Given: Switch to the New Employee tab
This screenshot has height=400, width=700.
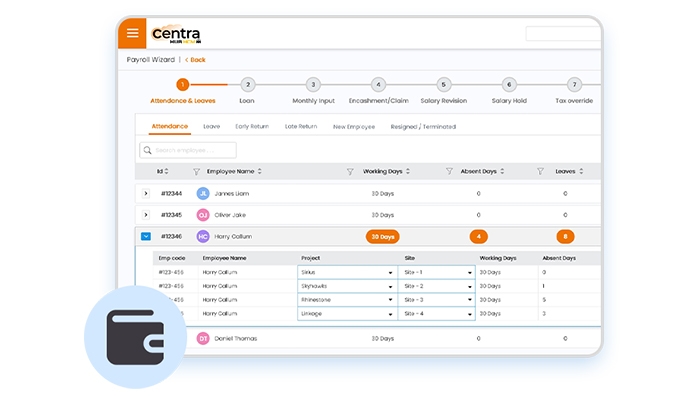Looking at the screenshot, I should 353,127.
